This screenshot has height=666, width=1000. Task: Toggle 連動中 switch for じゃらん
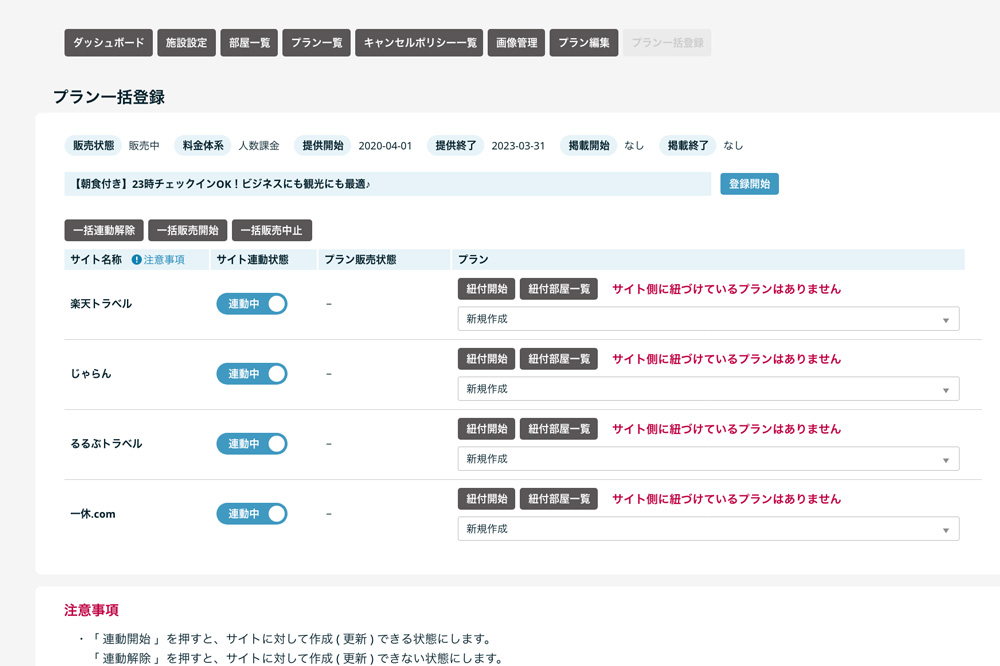click(252, 374)
